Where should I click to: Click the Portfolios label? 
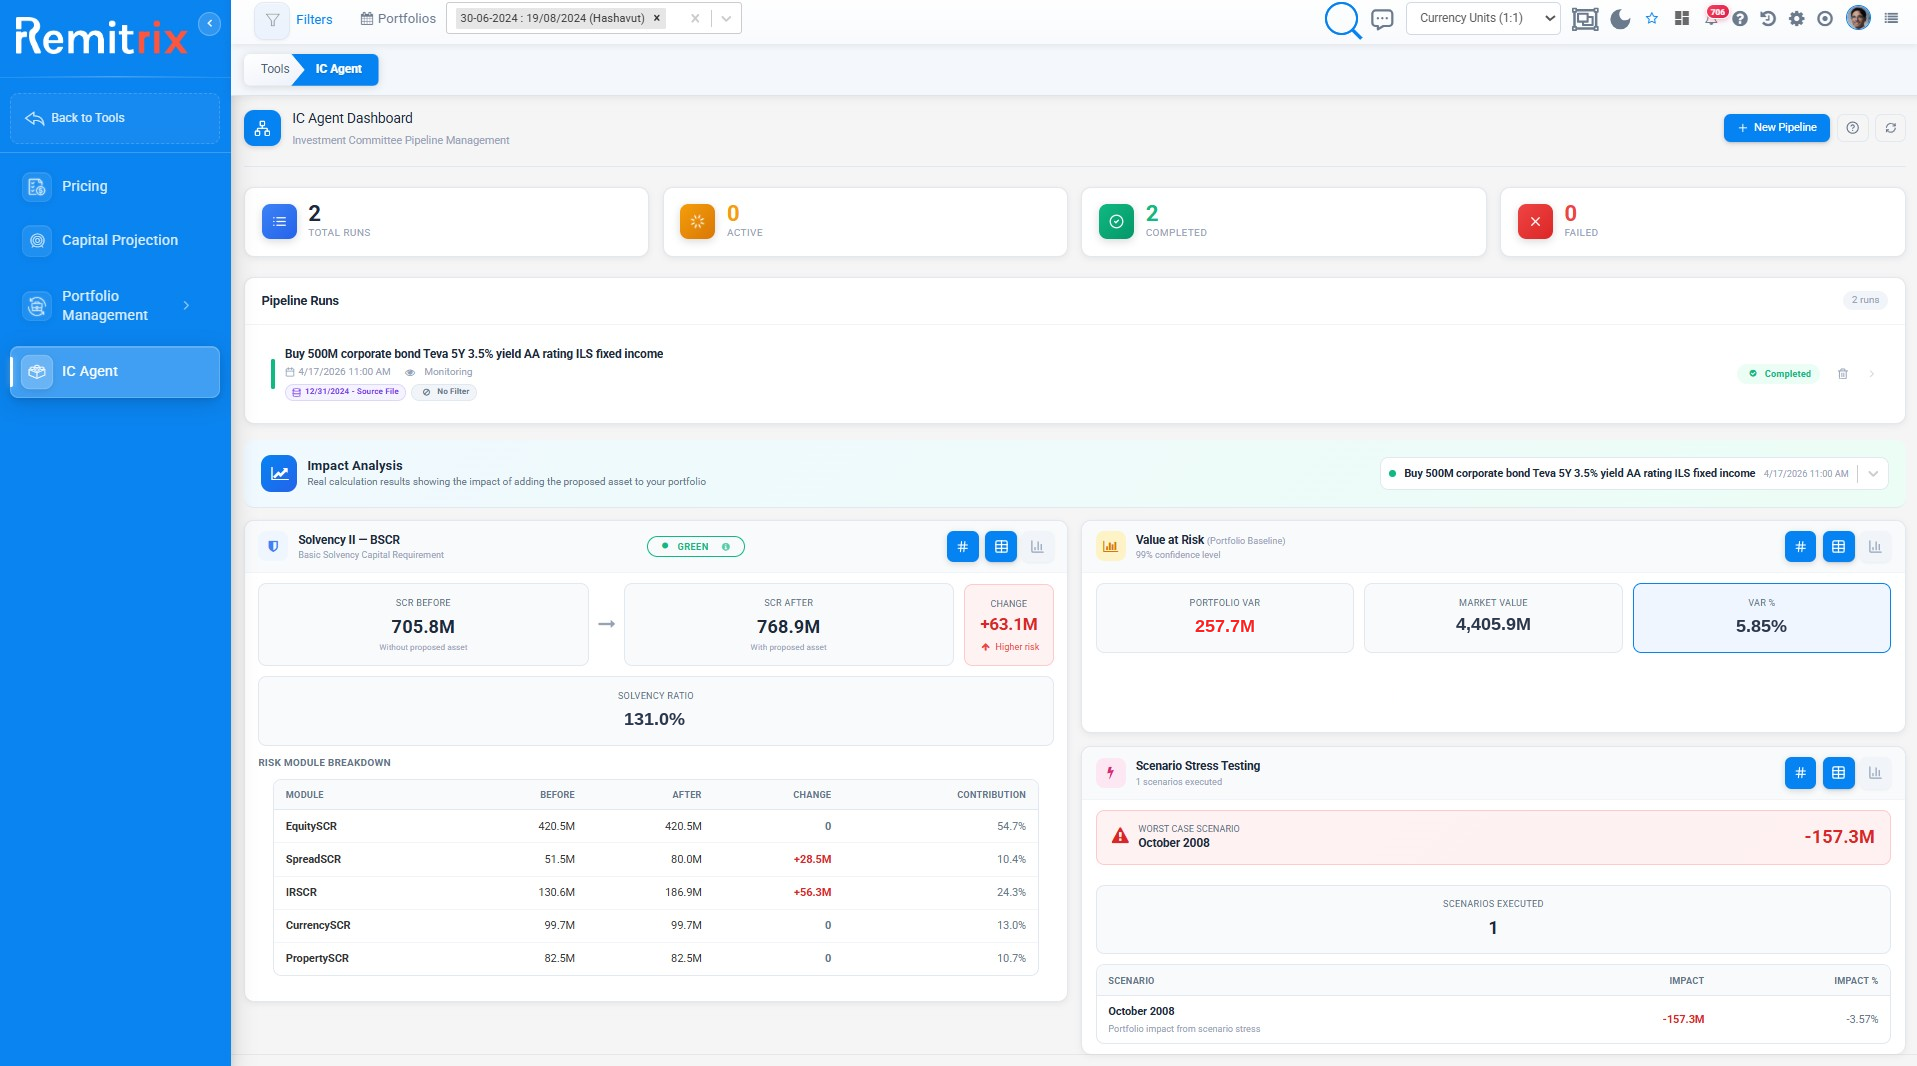click(398, 19)
